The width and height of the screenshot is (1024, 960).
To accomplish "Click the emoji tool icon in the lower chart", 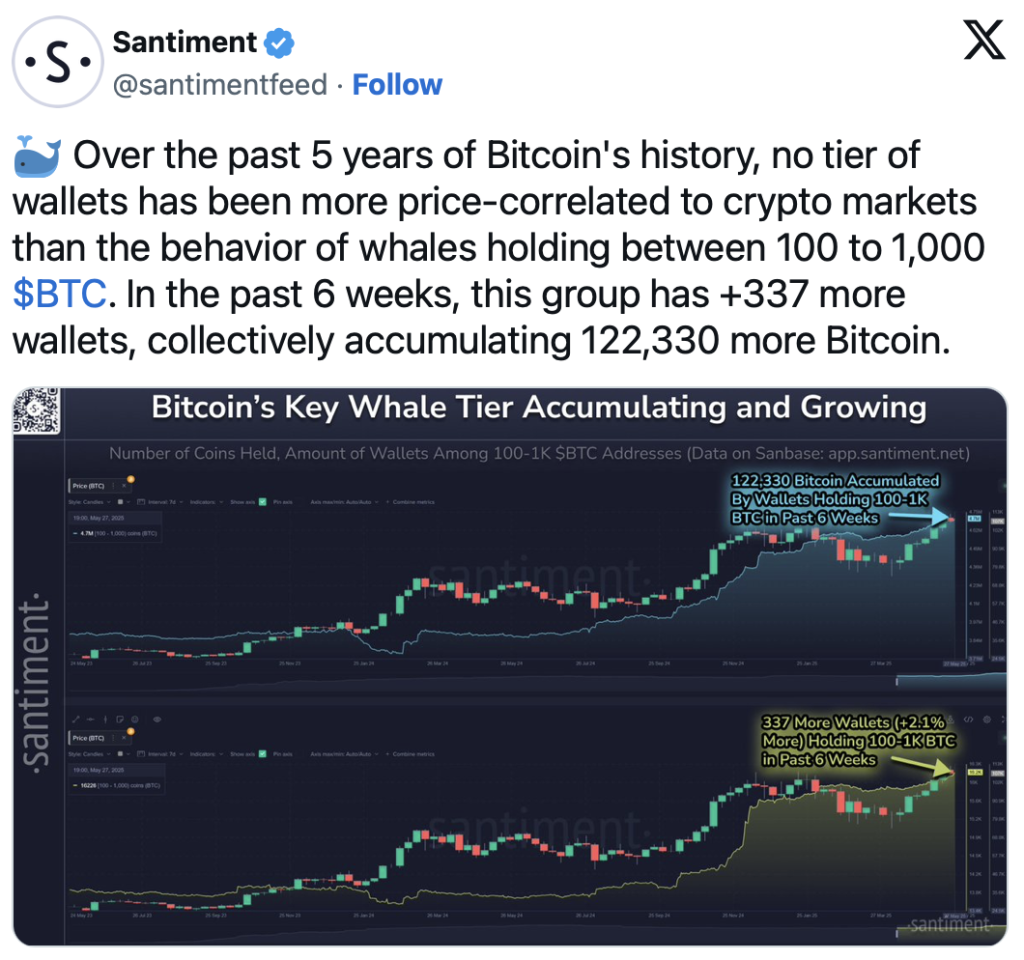I will tap(135, 719).
